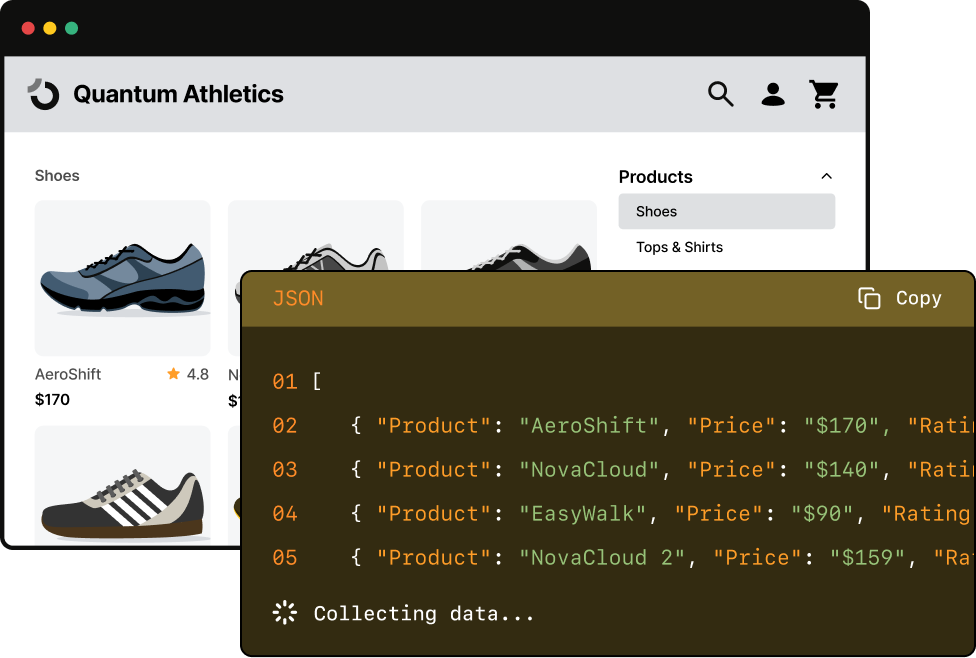Collapse the Products filter chevron
The width and height of the screenshot is (976, 658).
pos(827,176)
